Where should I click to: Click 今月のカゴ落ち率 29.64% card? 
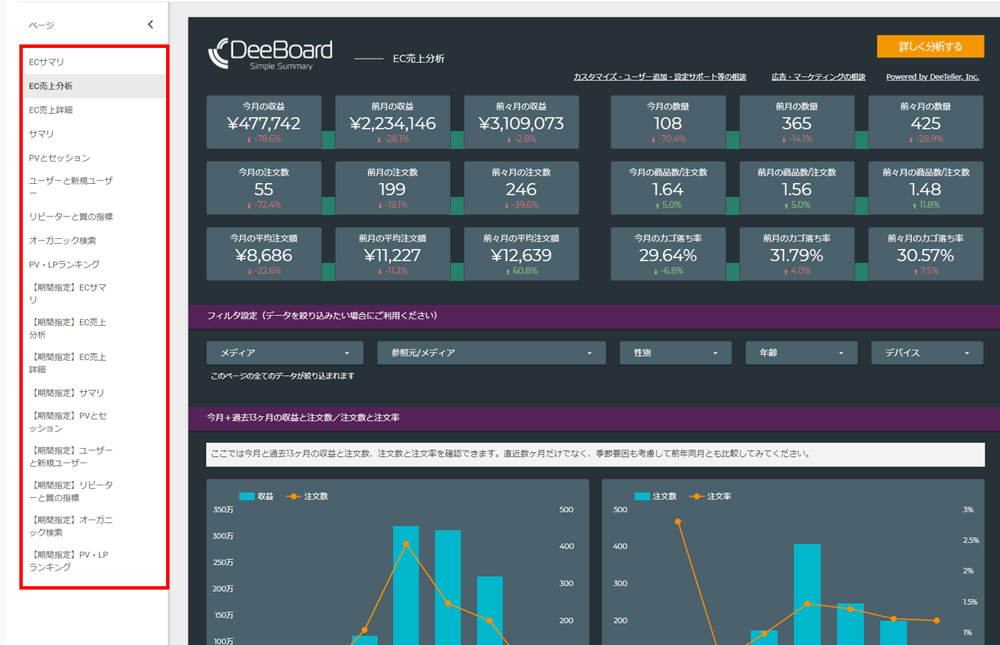668,254
